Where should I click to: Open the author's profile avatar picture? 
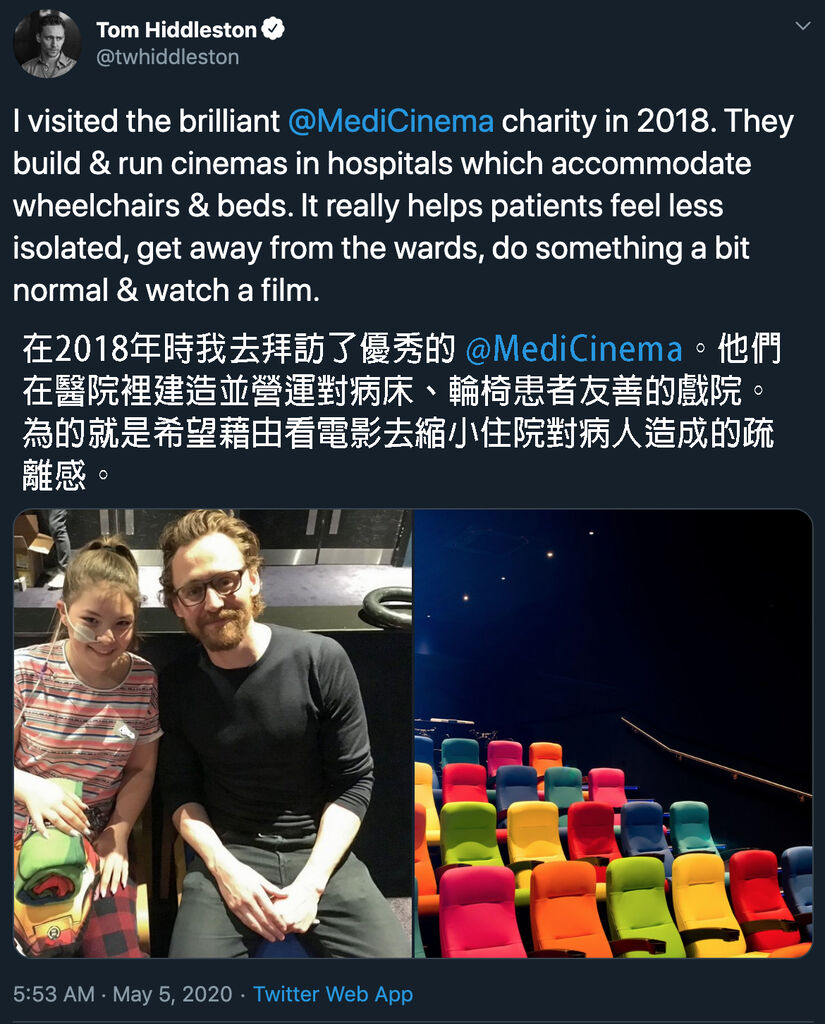point(47,44)
